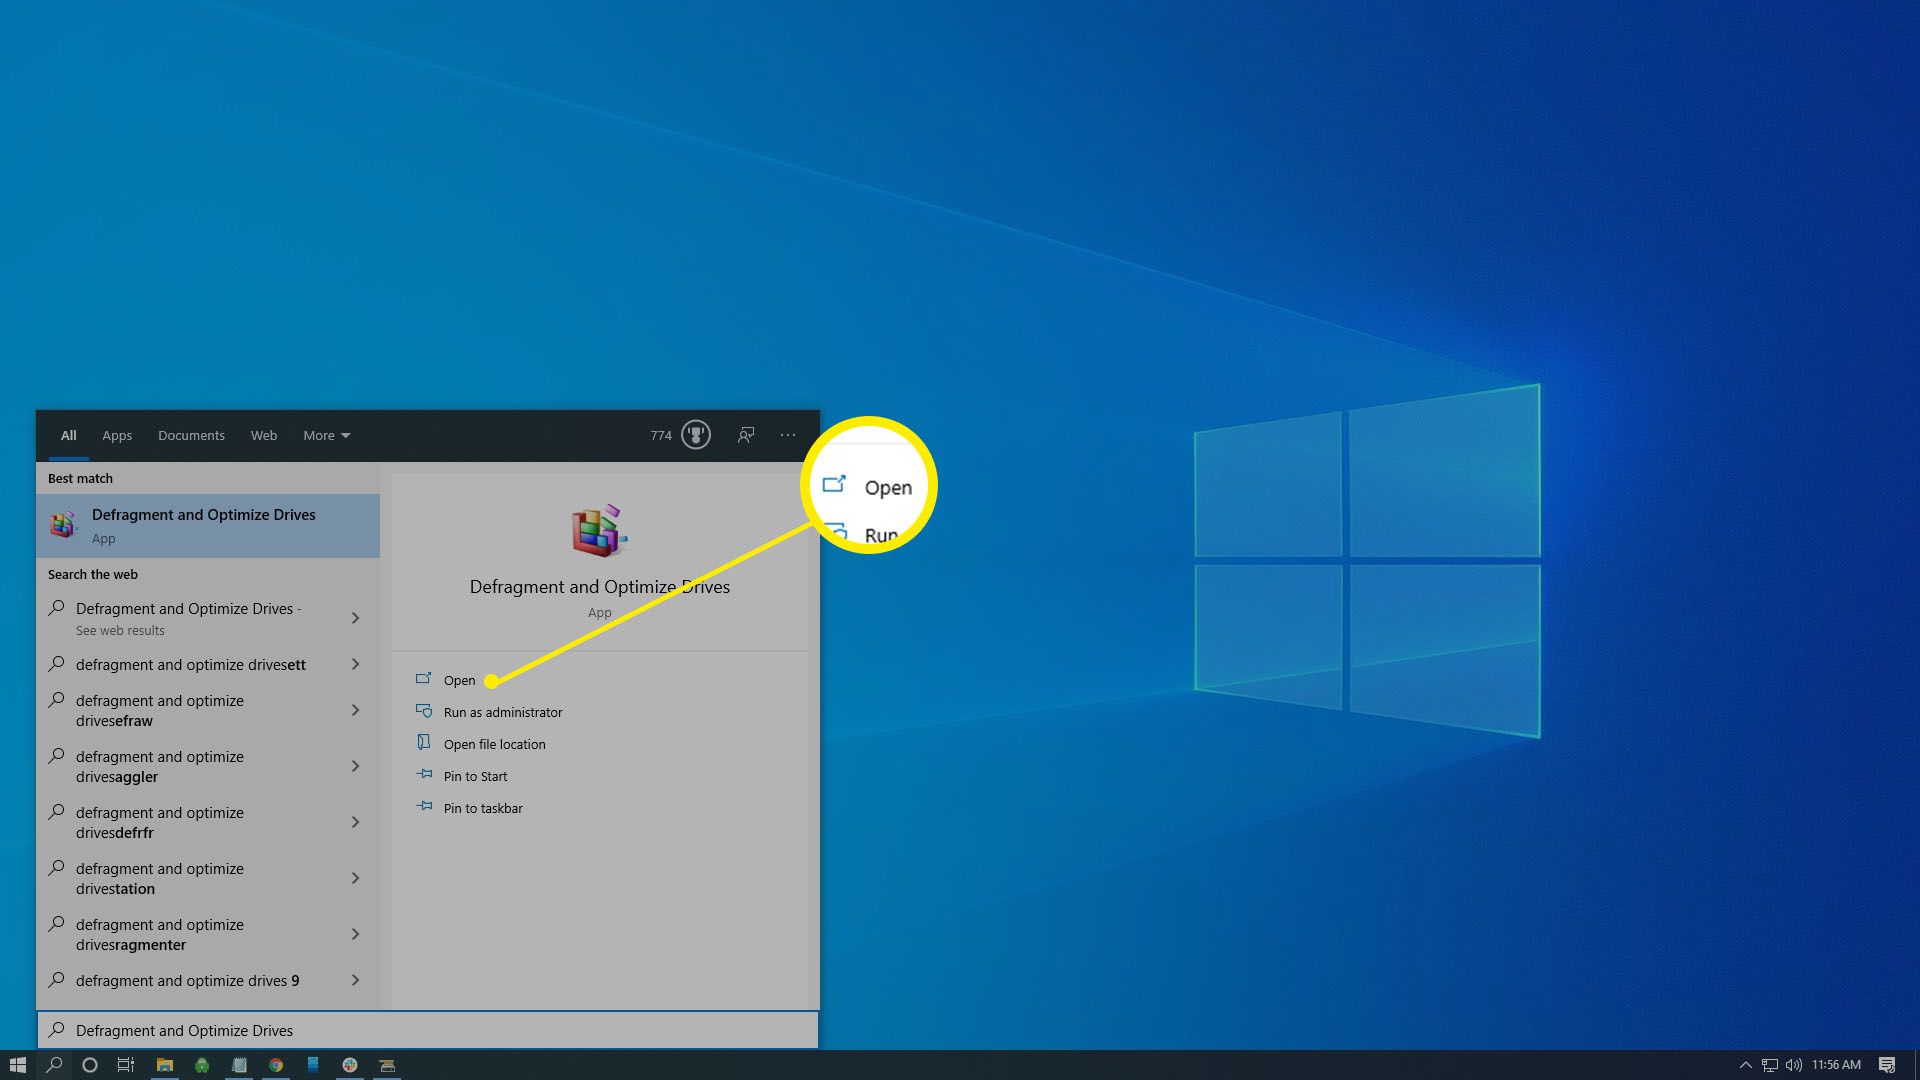Click the folder icon beside Open file location
Viewport: 1920px width, 1080px height.
pyautogui.click(x=424, y=743)
